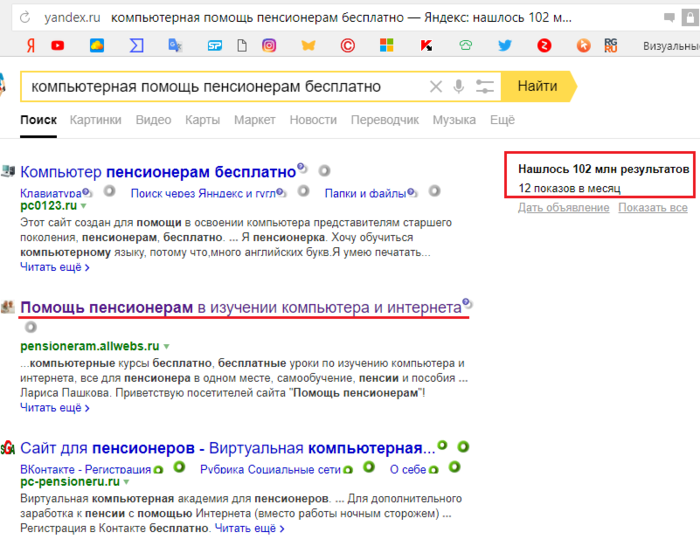Expand the pc0123.ru dropdown arrow
Viewport: 700px width, 546px height.
[x=83, y=206]
